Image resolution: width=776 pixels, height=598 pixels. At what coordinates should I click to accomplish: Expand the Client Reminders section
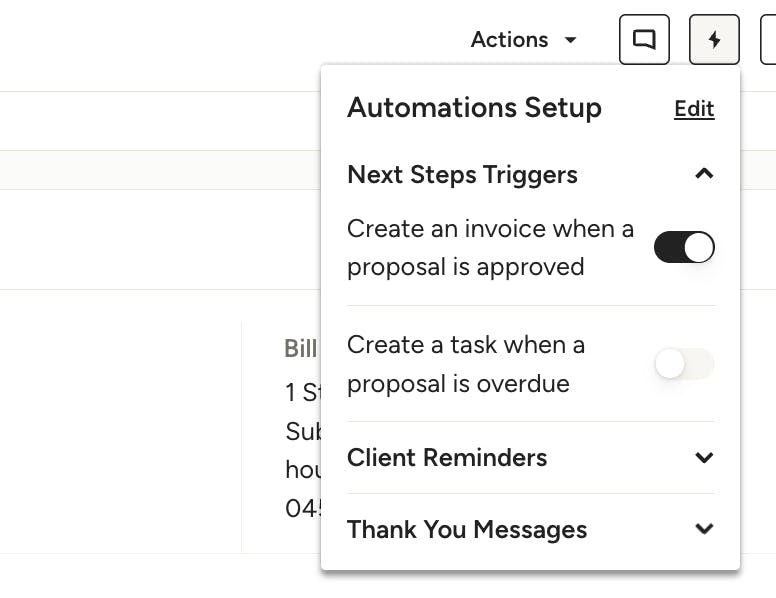531,457
